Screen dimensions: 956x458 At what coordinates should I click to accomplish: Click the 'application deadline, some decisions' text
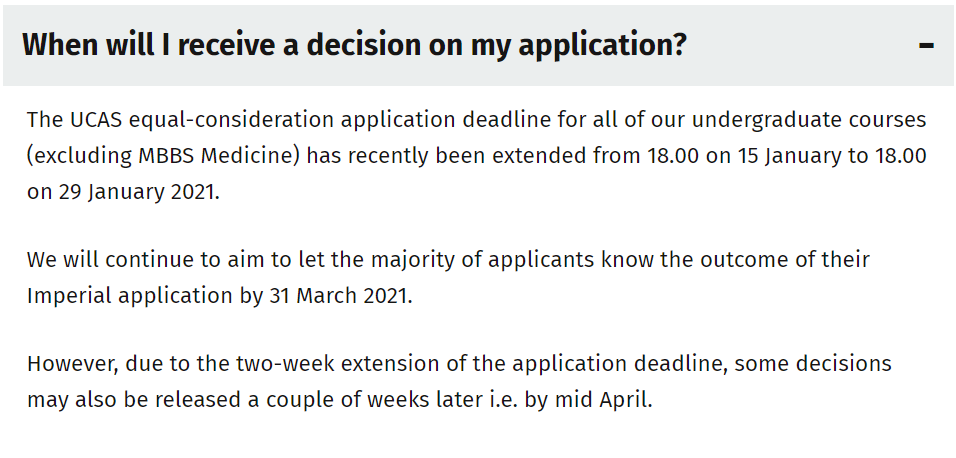pos(701,364)
